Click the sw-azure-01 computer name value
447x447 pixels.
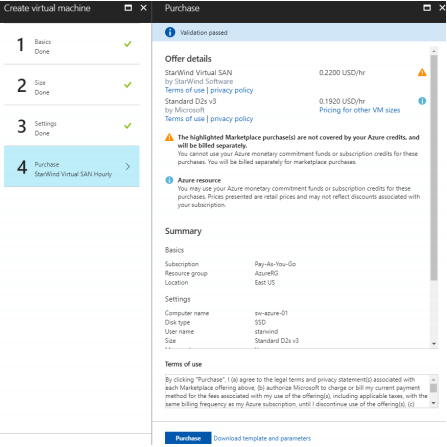pos(271,313)
